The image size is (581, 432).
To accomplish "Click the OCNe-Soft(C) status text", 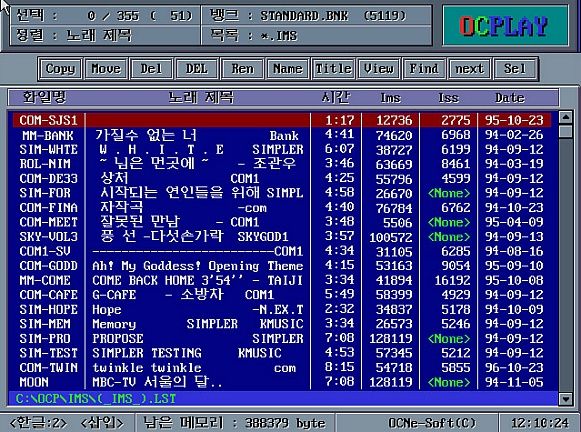I will coord(432,423).
